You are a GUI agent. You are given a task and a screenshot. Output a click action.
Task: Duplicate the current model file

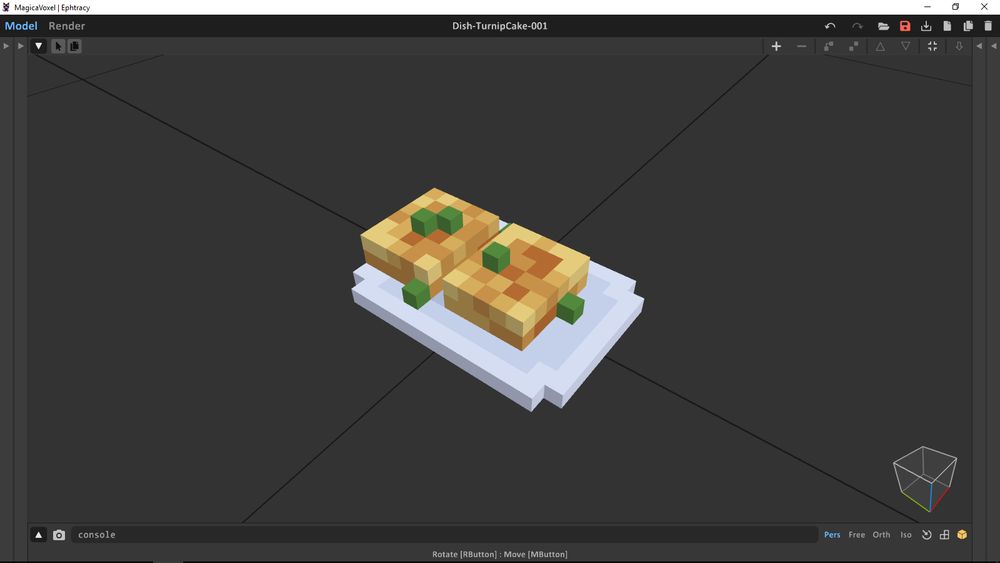pyautogui.click(x=968, y=26)
